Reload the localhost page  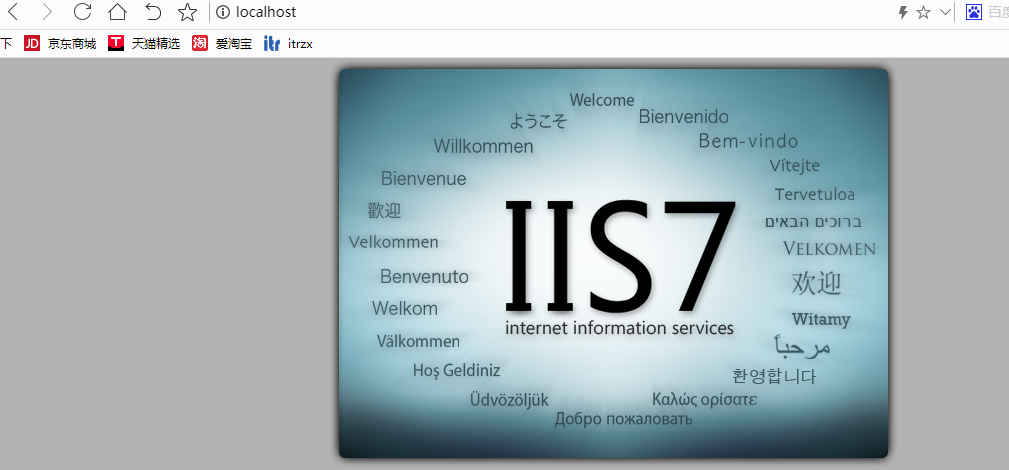click(82, 12)
